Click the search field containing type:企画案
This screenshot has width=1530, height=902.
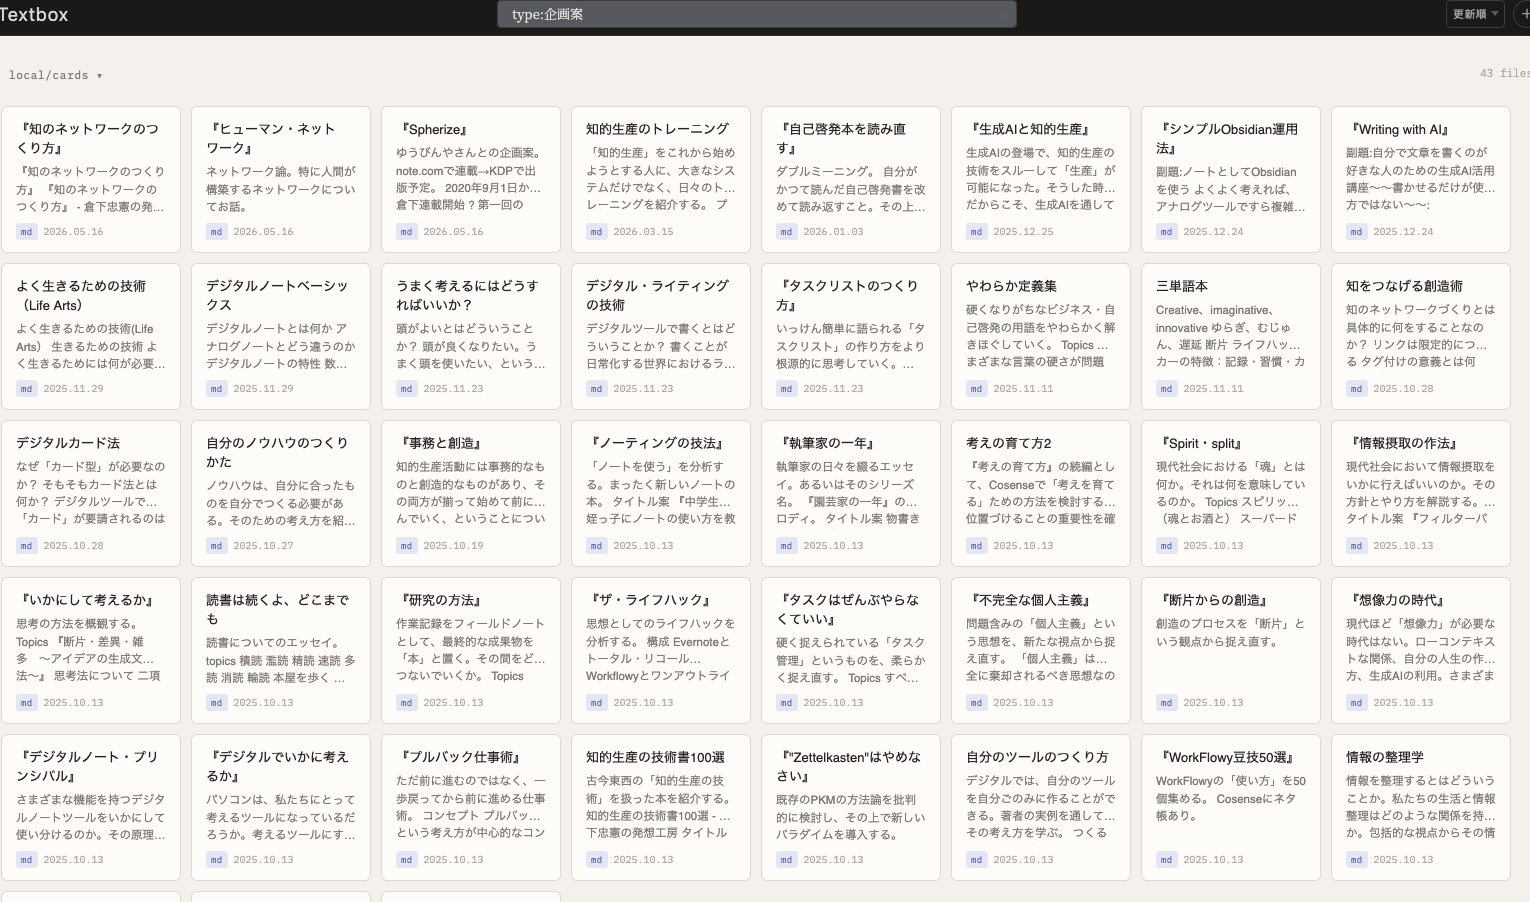757,14
